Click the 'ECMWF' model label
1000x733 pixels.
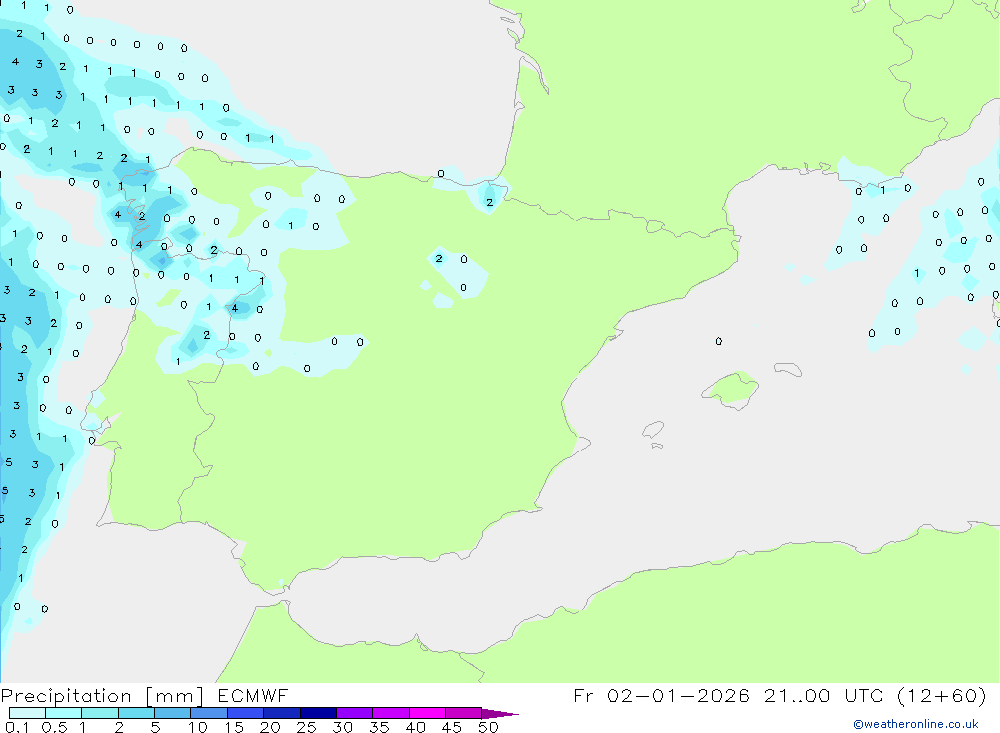[x=253, y=695]
